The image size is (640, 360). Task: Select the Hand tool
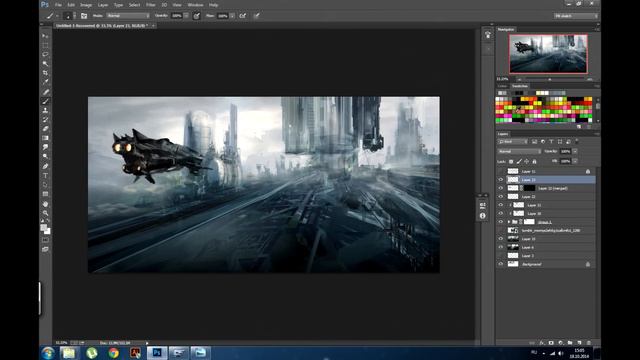tap(45, 203)
